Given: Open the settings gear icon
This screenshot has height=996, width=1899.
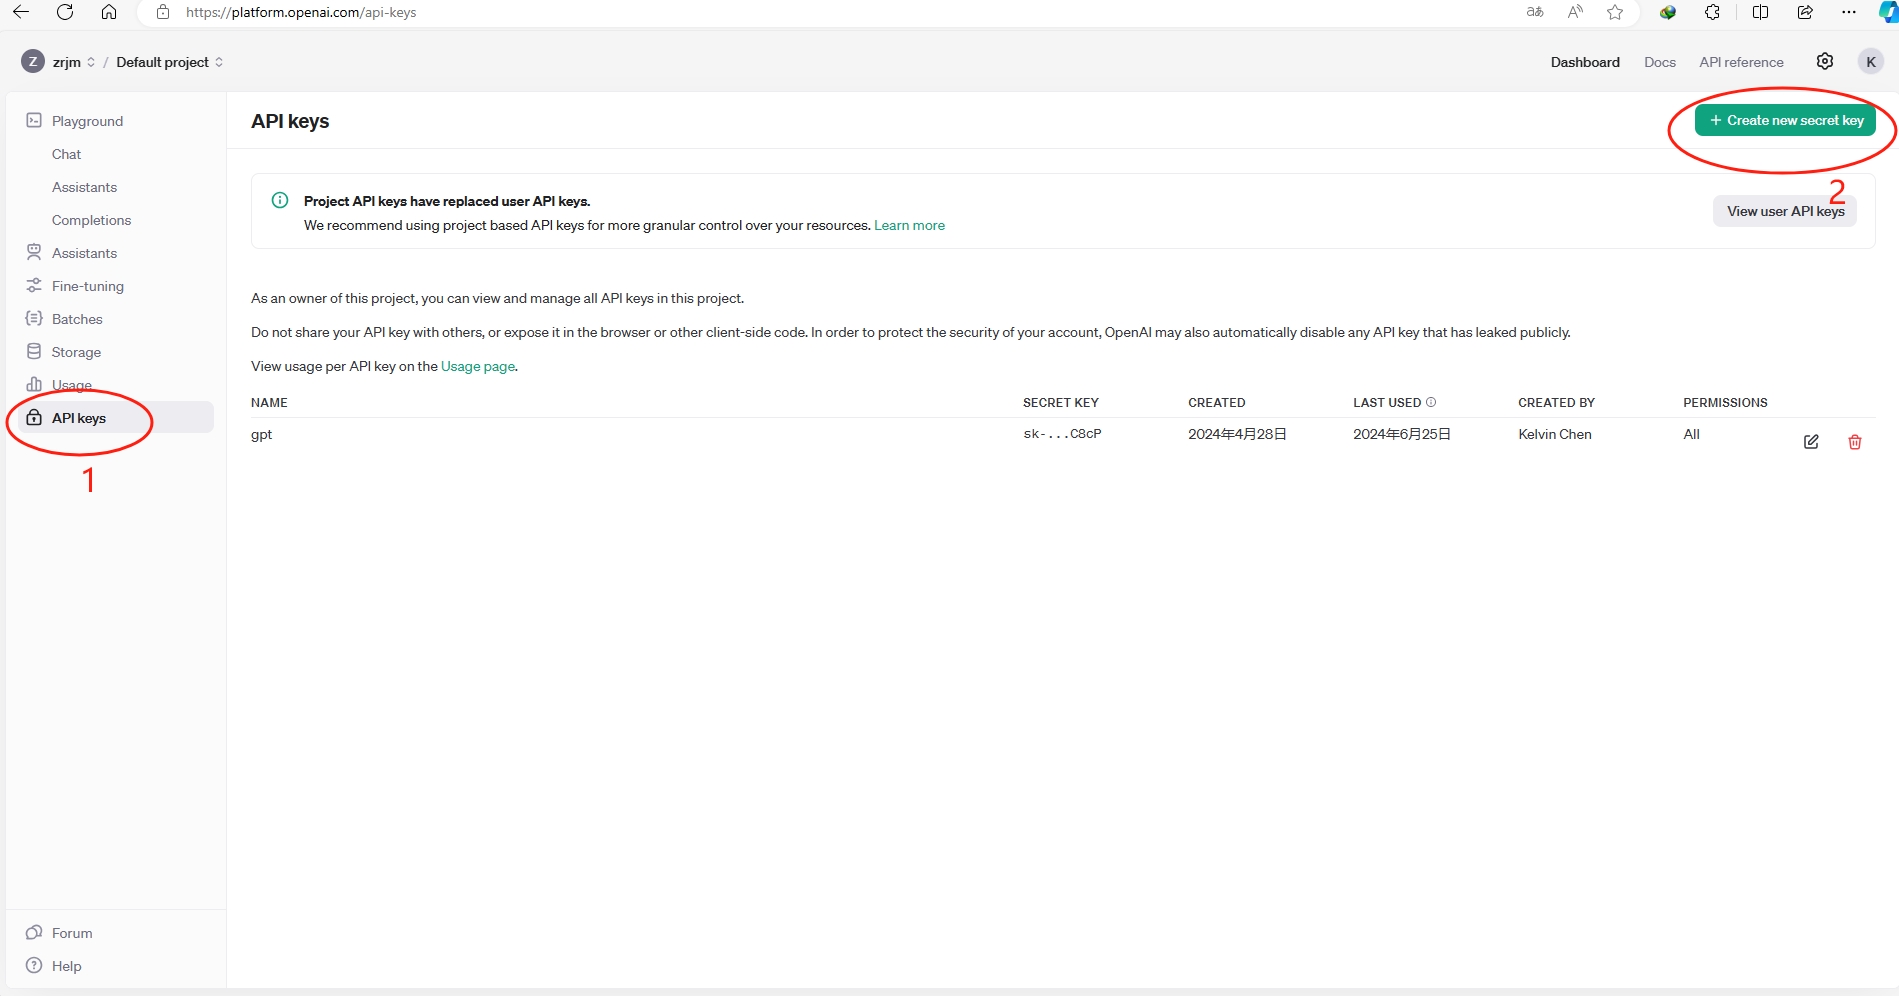Looking at the screenshot, I should tap(1825, 61).
